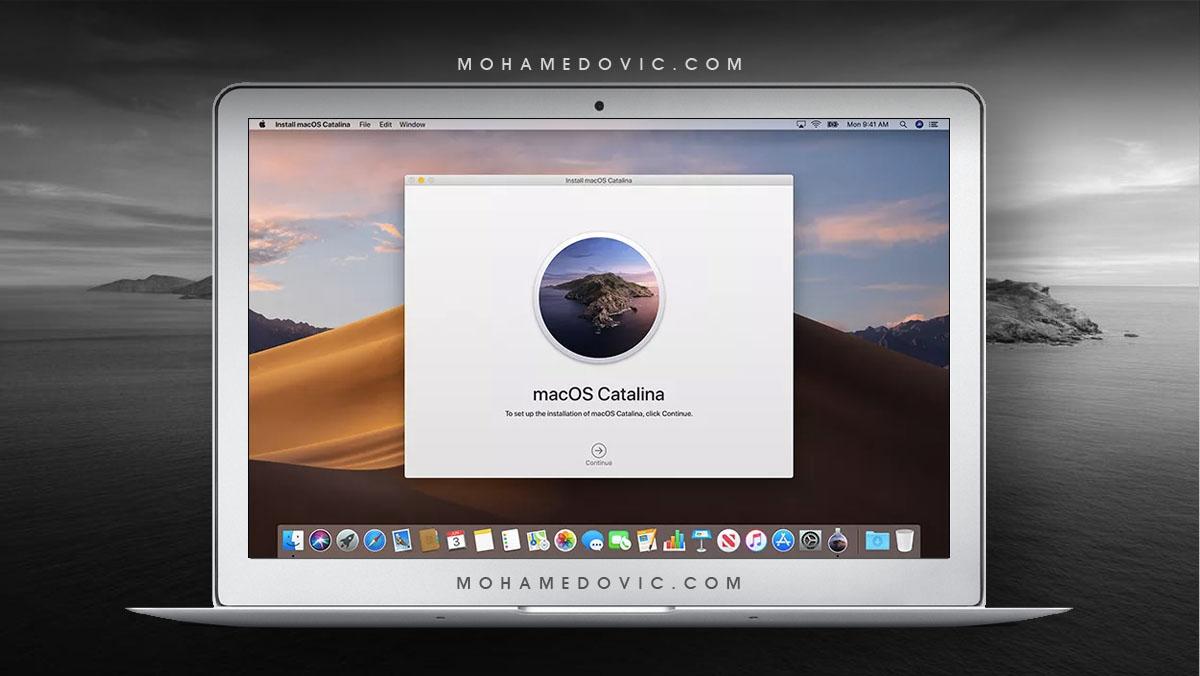
Task: Click Siri icon in menu bar
Action: point(919,124)
